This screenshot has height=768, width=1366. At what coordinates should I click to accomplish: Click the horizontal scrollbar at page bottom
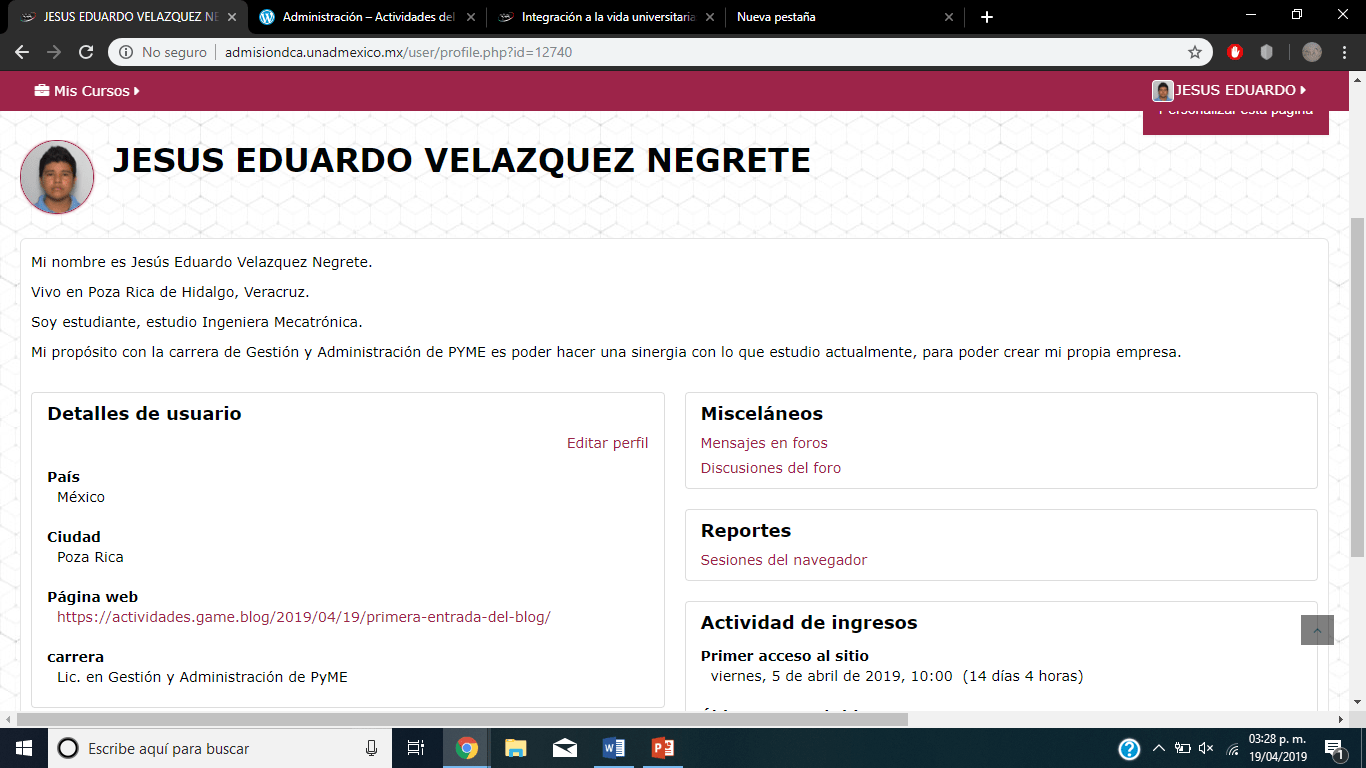(462, 719)
